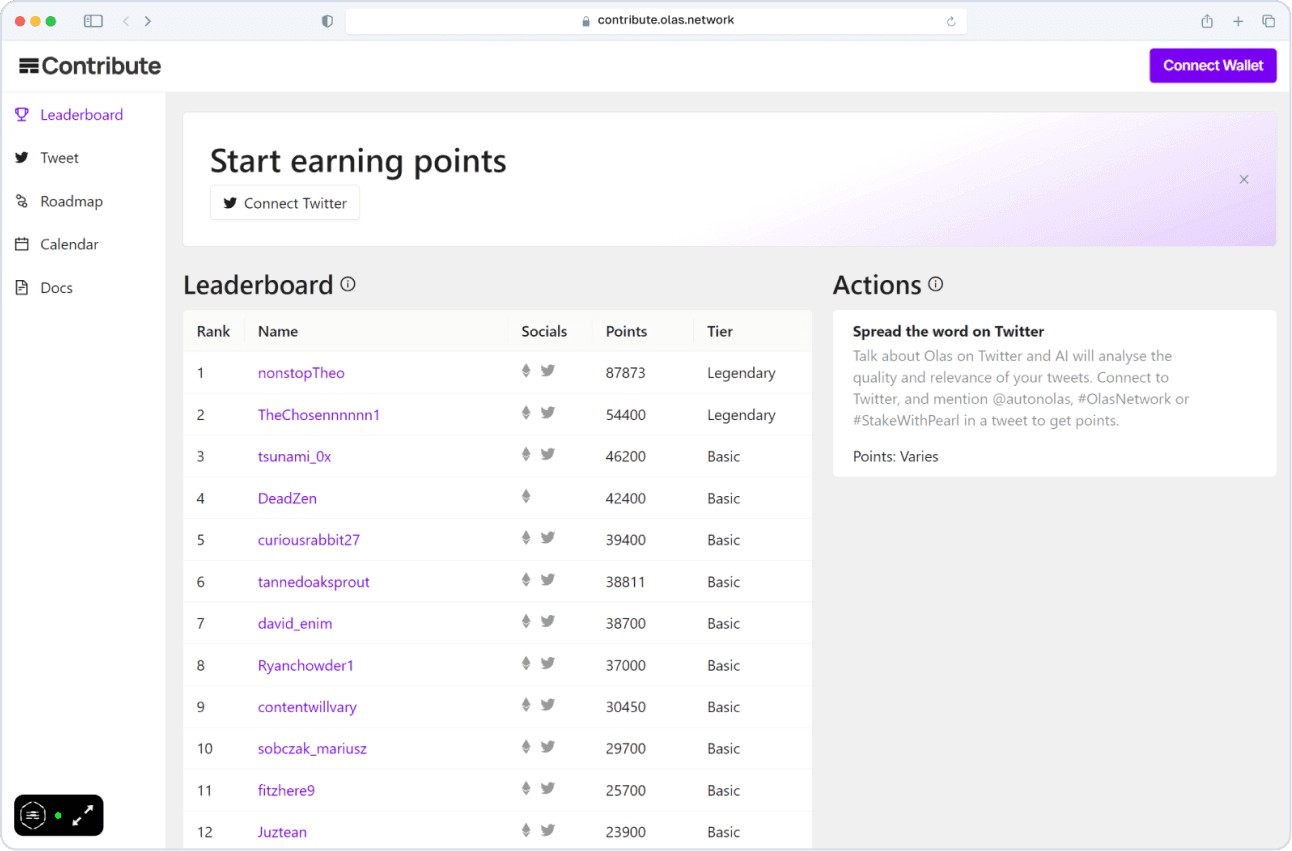Click contentwillvary's Ethereum icon

click(526, 705)
